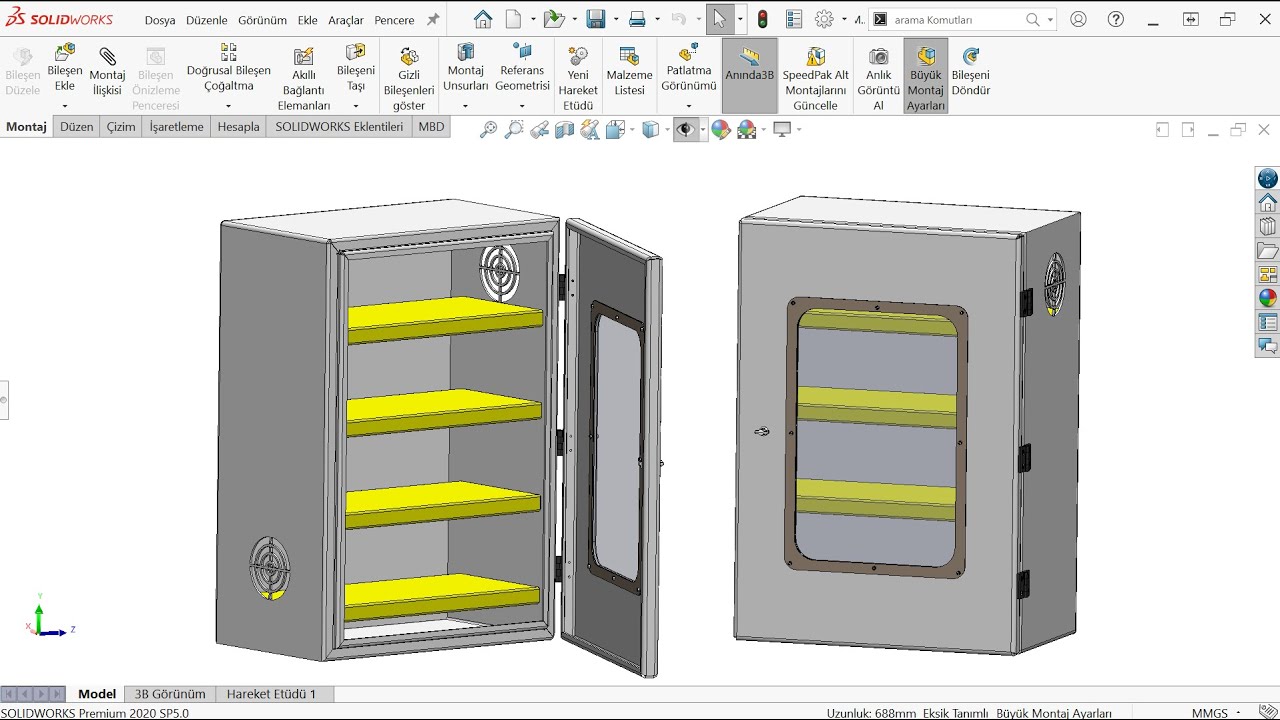This screenshot has width=1280, height=720.
Task: Switch to the Çizim tab
Action: [121, 127]
